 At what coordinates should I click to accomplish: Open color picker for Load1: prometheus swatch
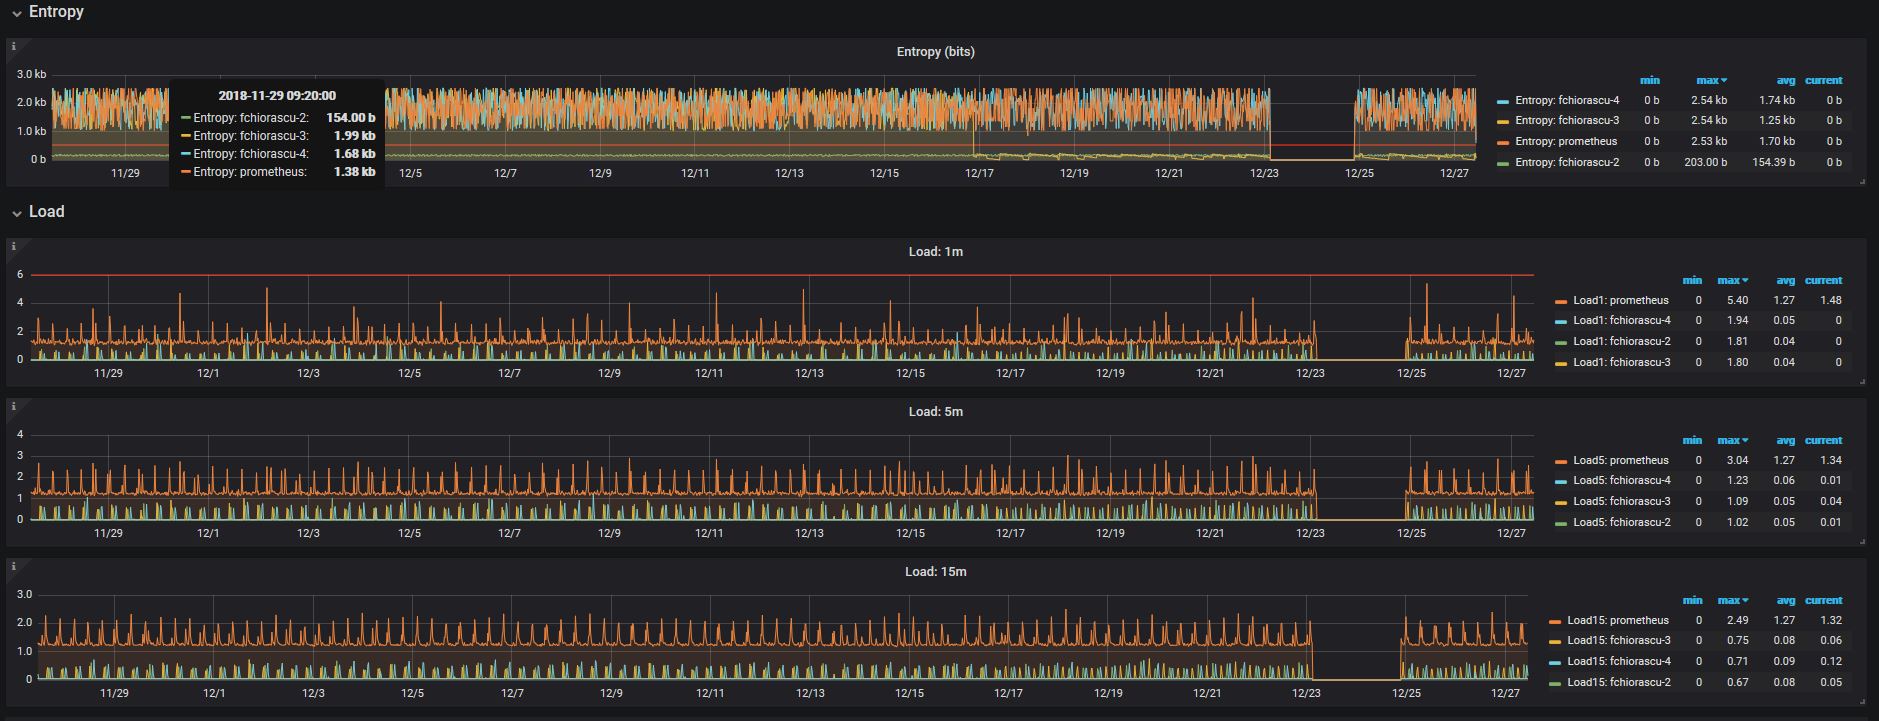click(x=1561, y=302)
